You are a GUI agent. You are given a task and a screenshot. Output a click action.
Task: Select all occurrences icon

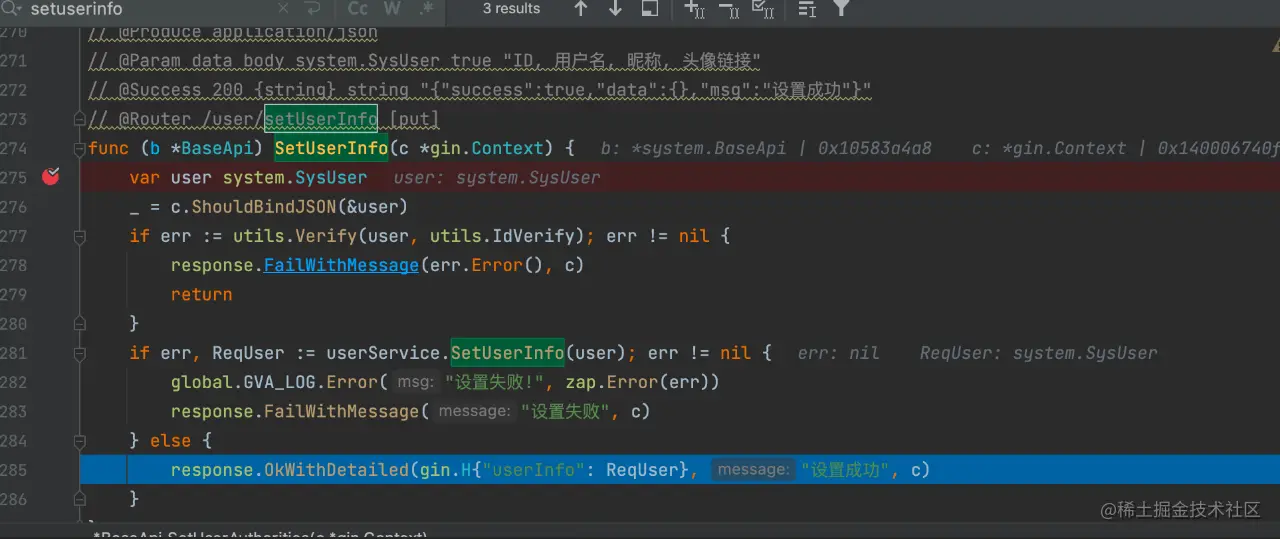tap(763, 9)
